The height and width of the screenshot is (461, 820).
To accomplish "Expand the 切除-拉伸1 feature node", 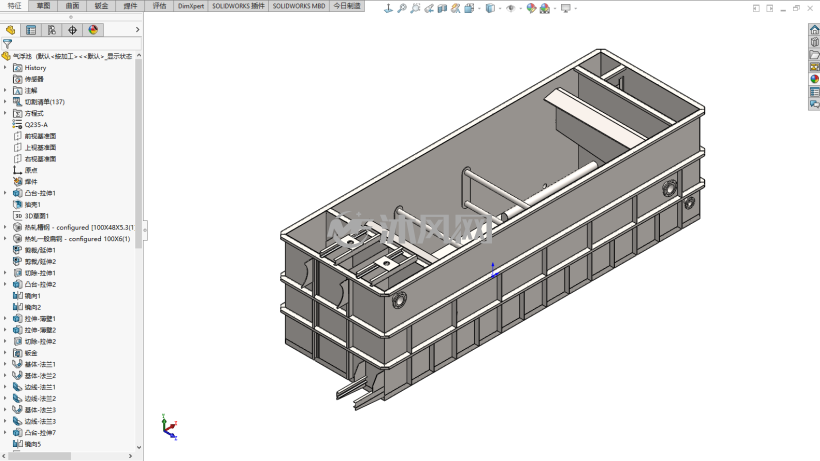I will click(5, 273).
